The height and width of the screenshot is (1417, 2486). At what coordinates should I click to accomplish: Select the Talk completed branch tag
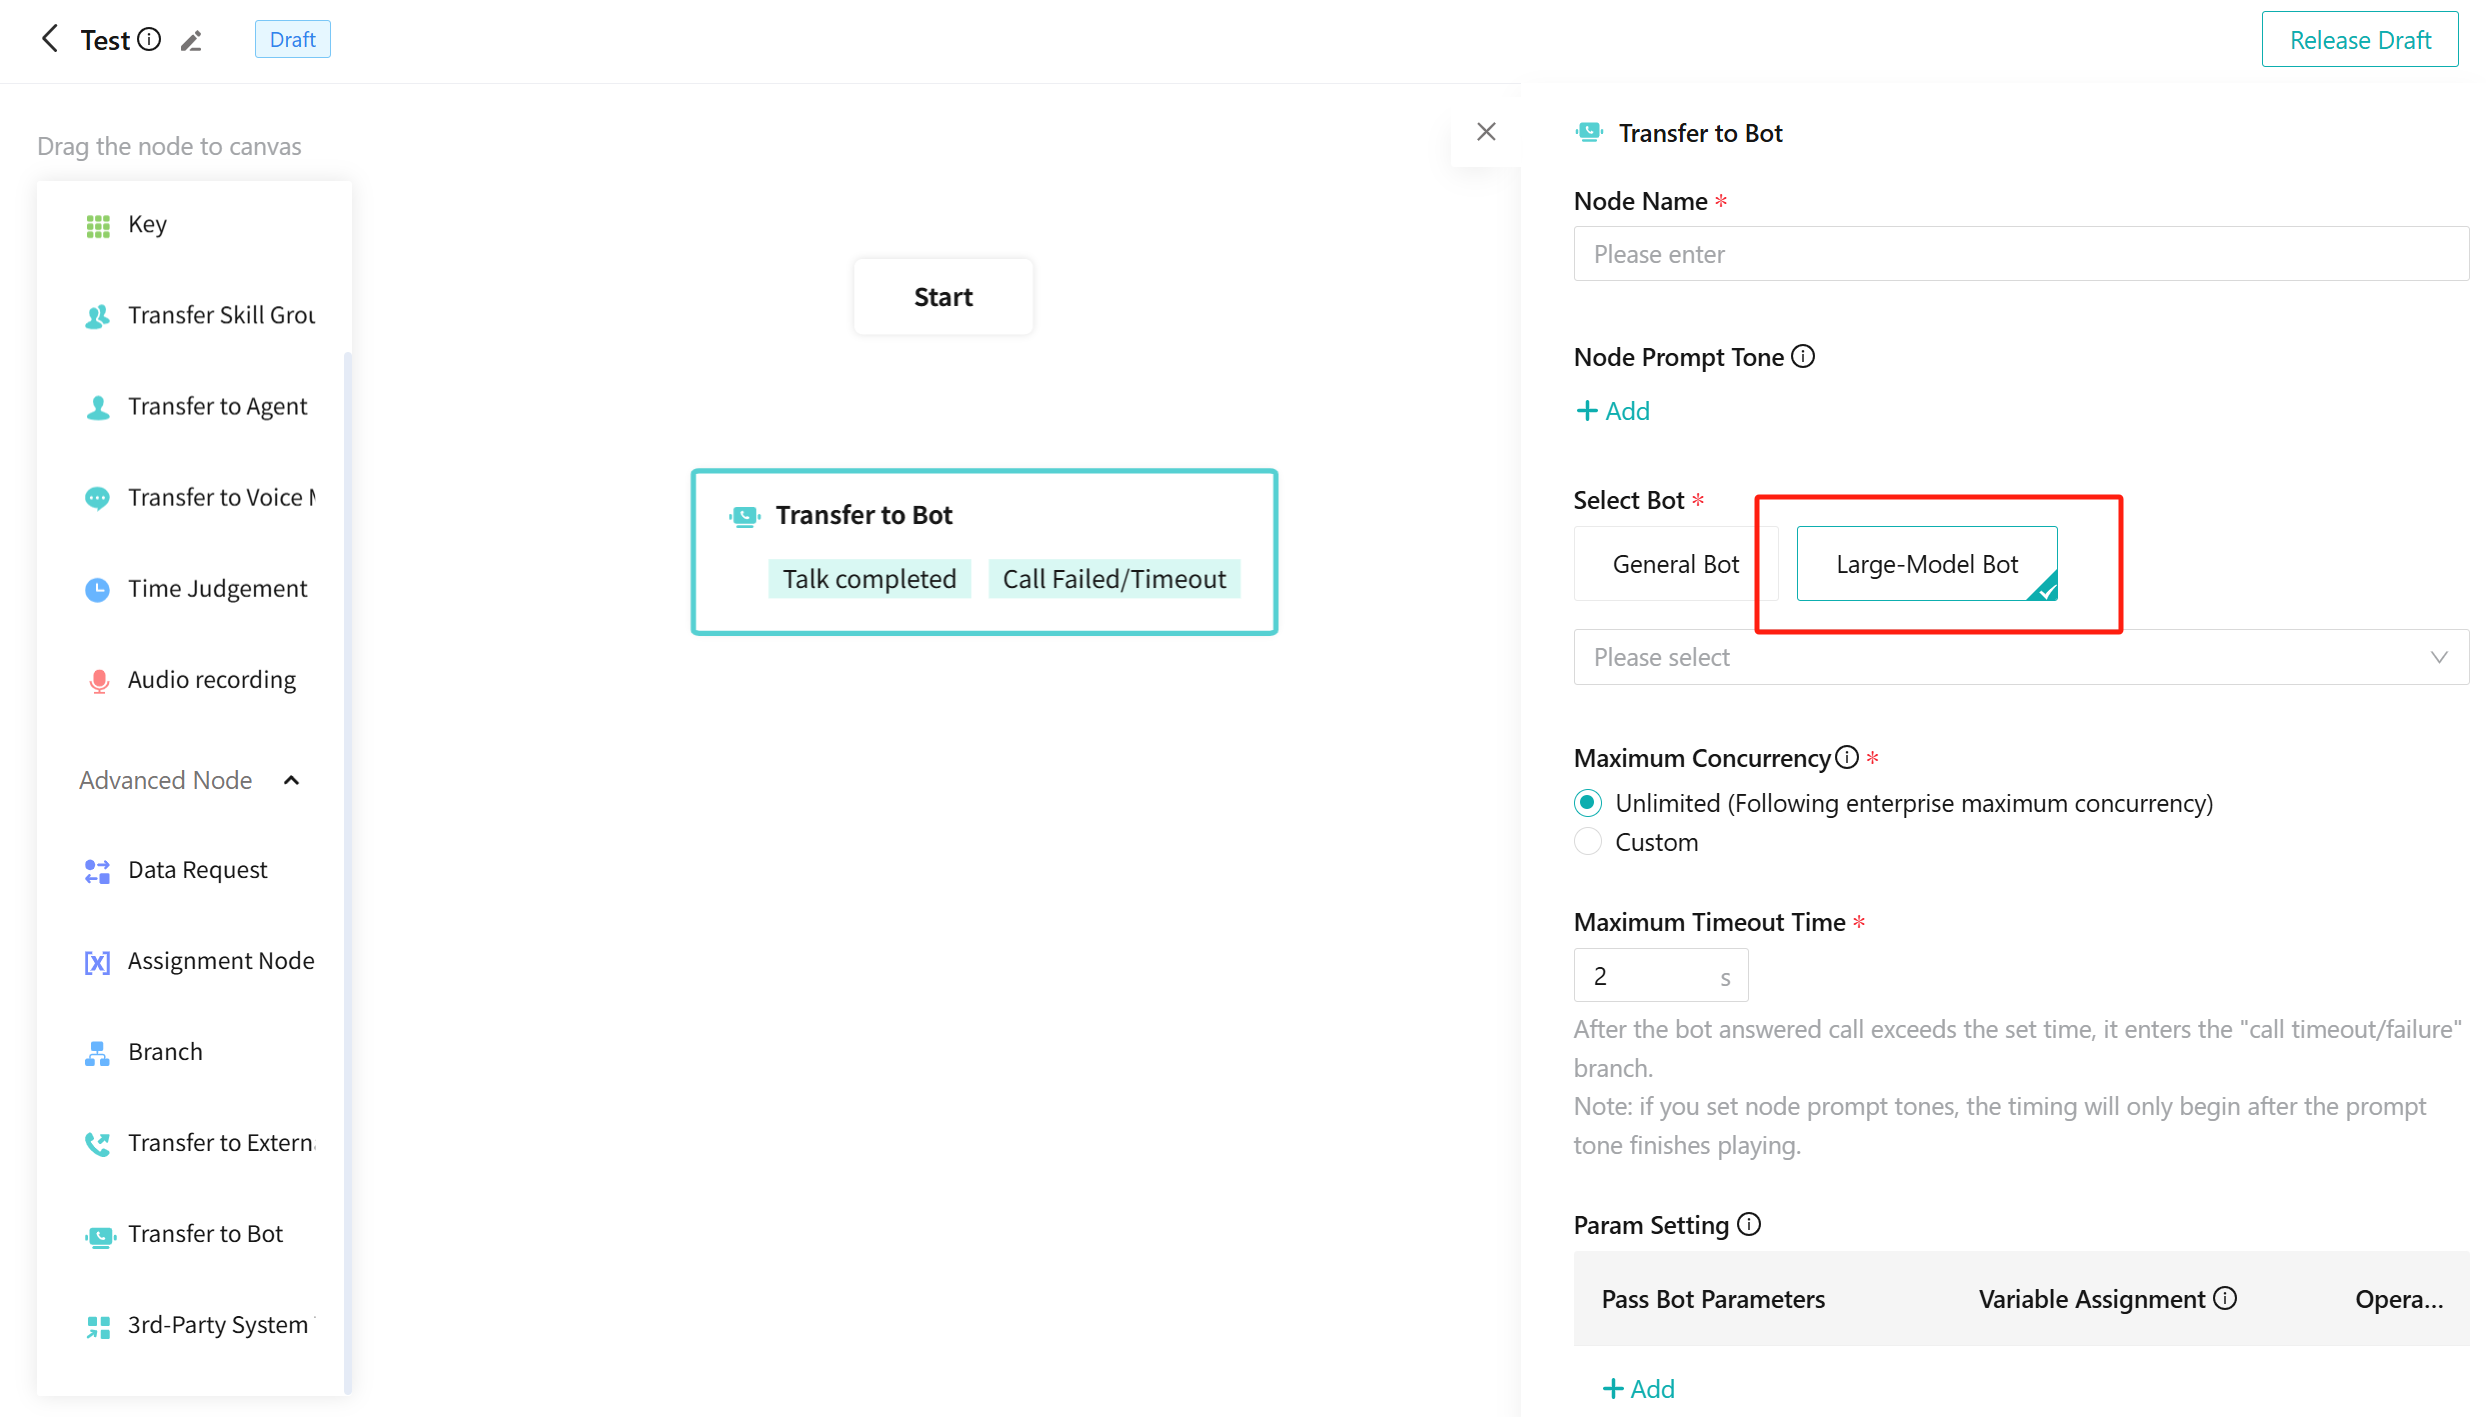click(869, 579)
